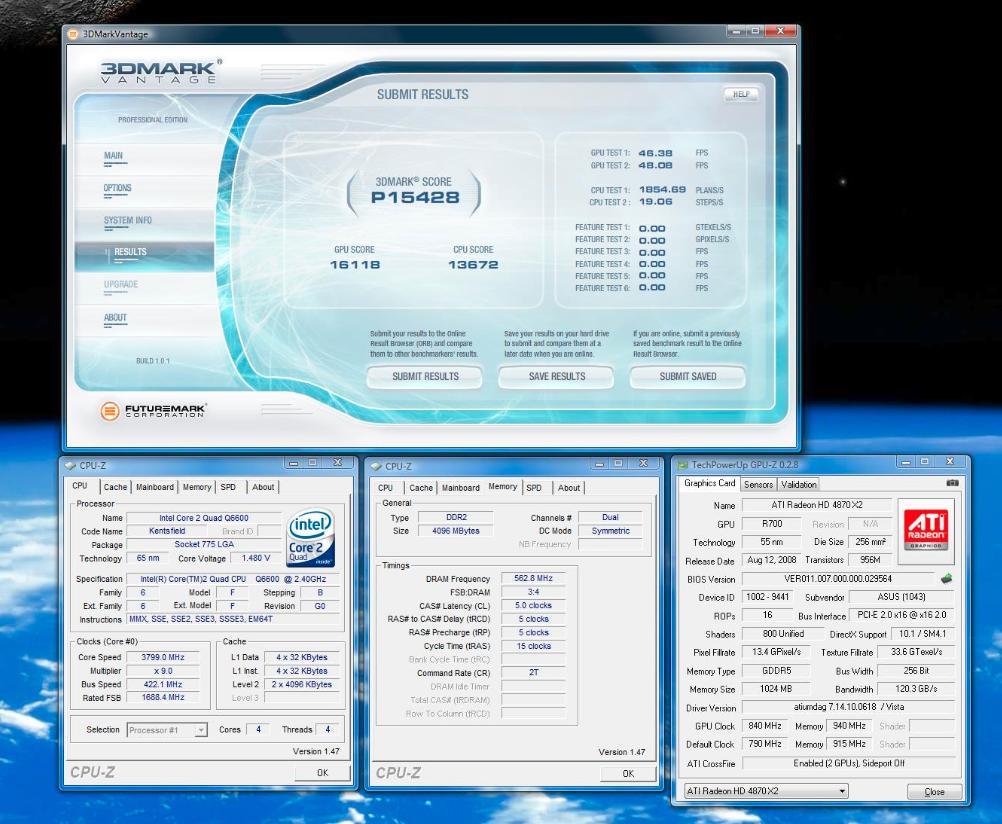Open Mainboard tab in Memory window
Viewport: 1002px width, 824px height.
click(460, 488)
